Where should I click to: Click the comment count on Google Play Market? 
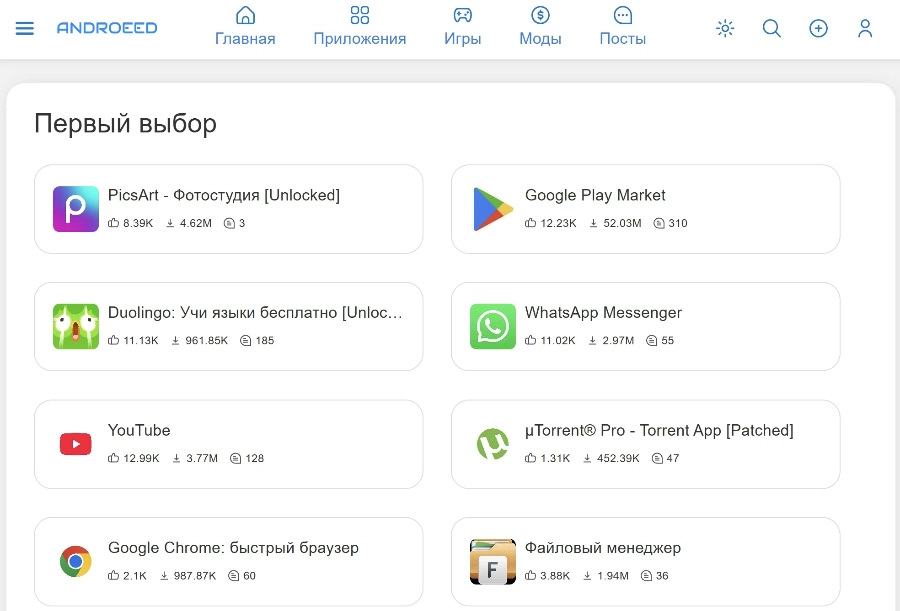tap(672, 224)
